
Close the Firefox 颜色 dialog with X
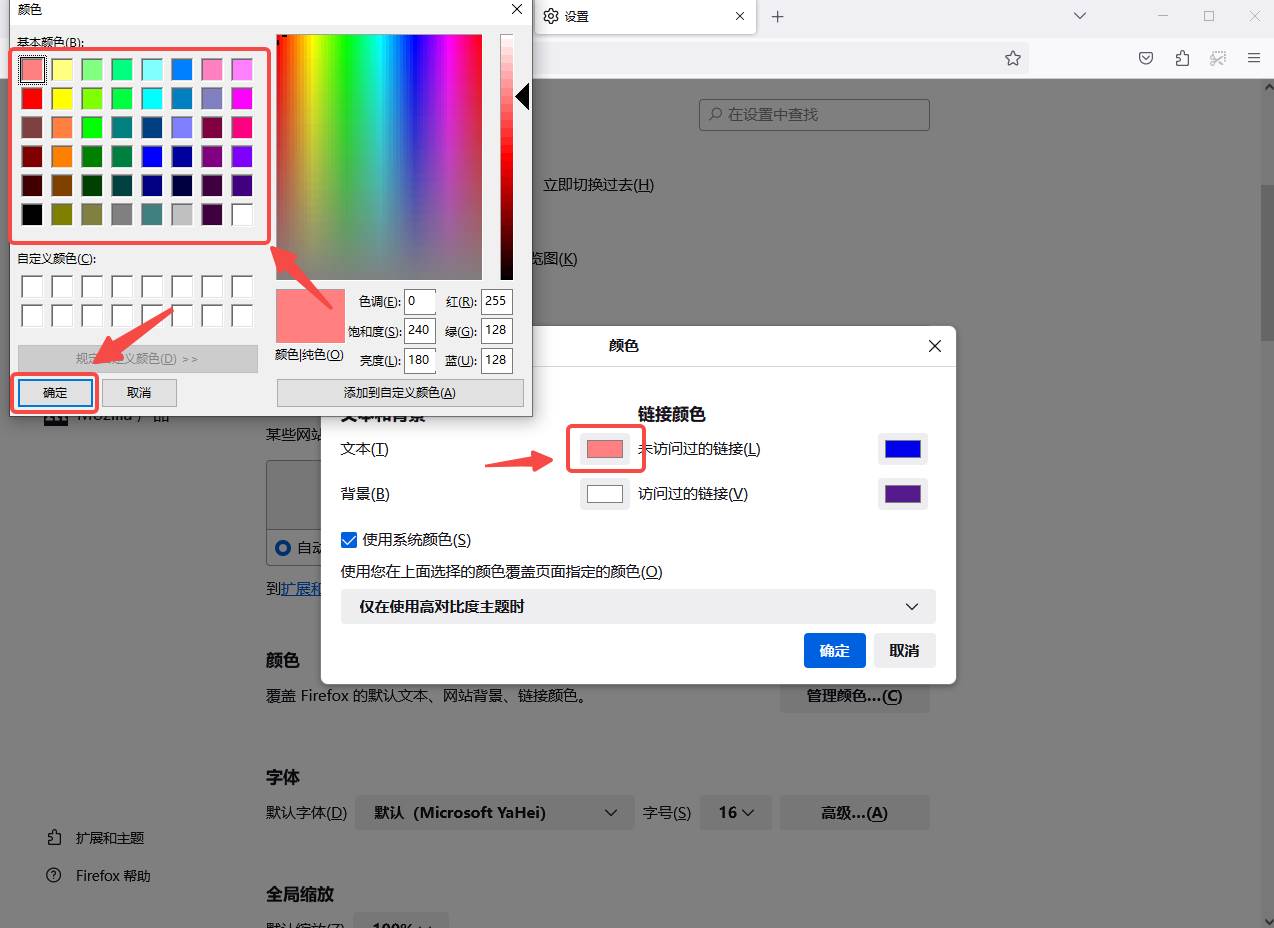click(x=935, y=346)
